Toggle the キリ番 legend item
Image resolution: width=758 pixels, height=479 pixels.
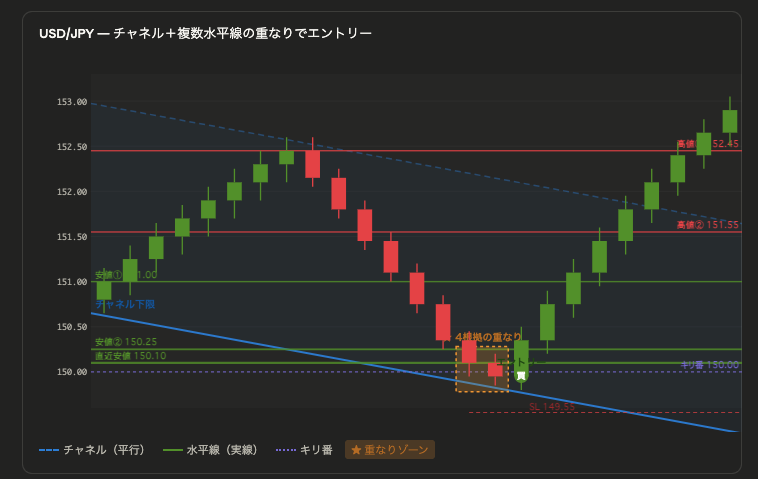pyautogui.click(x=303, y=450)
